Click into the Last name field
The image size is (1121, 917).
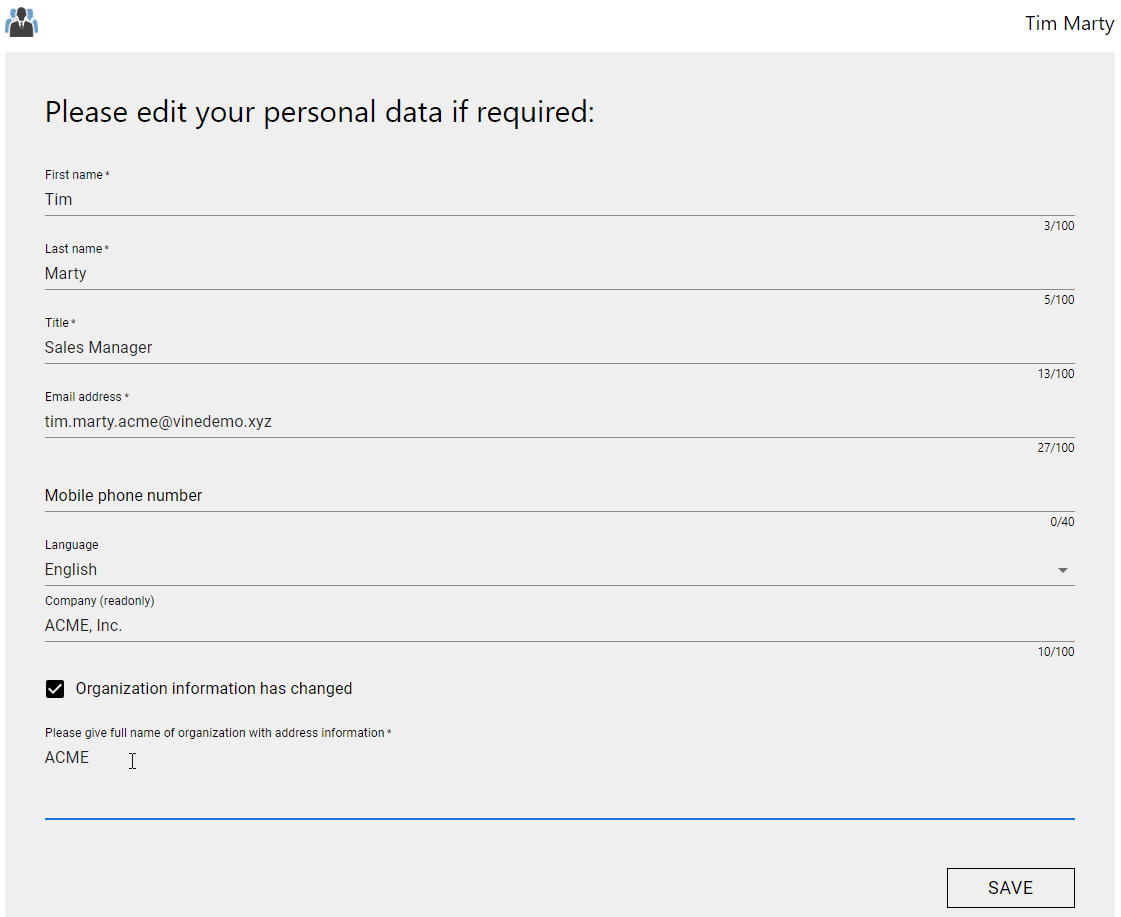coord(559,274)
